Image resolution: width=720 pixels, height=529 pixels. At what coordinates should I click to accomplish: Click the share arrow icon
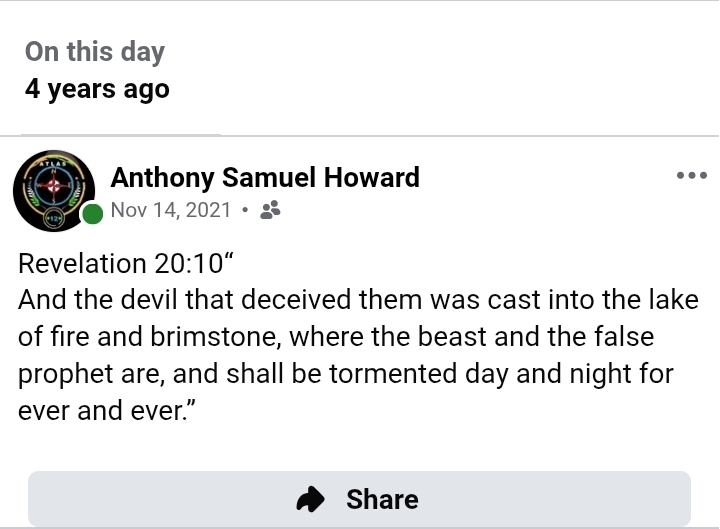(312, 499)
